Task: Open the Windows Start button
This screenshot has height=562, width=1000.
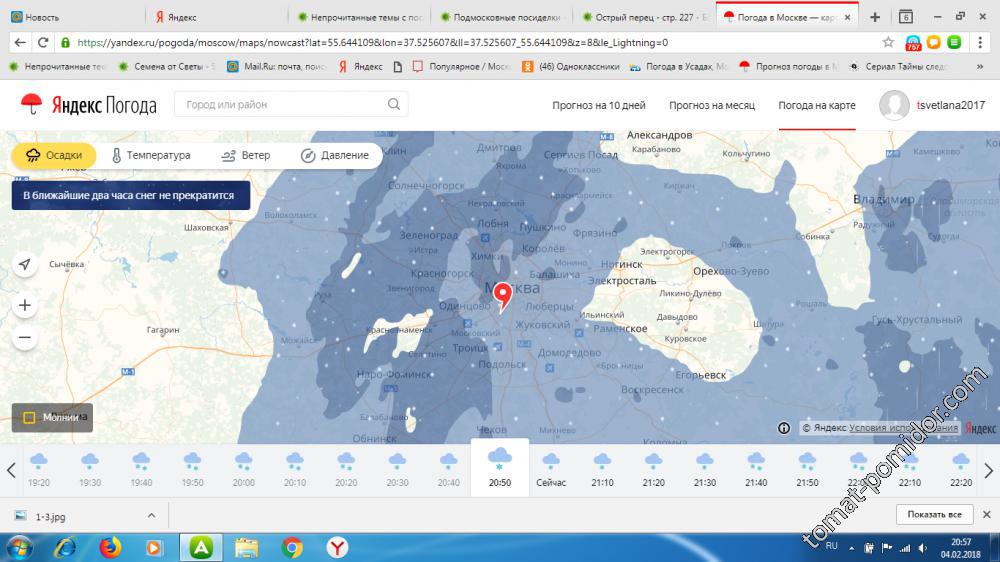Action: 19,547
